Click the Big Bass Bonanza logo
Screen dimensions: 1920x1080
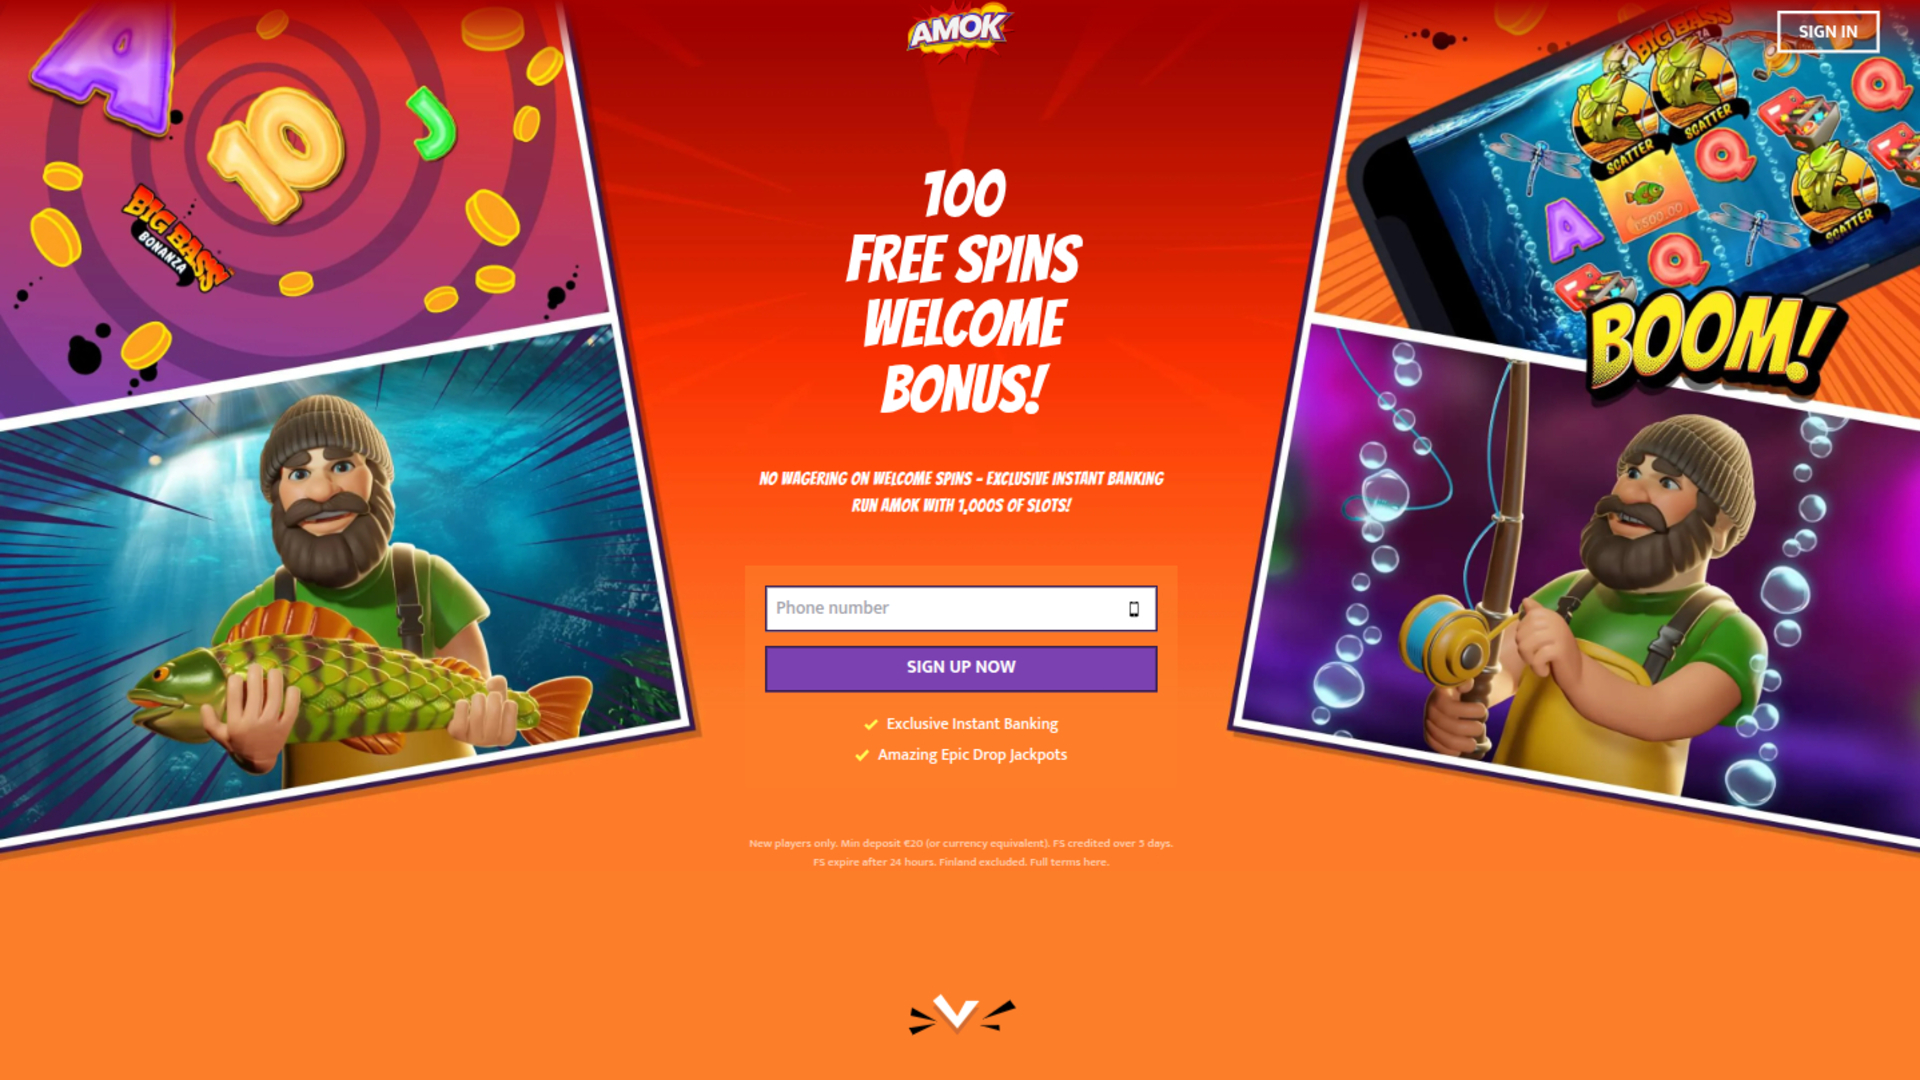(176, 238)
